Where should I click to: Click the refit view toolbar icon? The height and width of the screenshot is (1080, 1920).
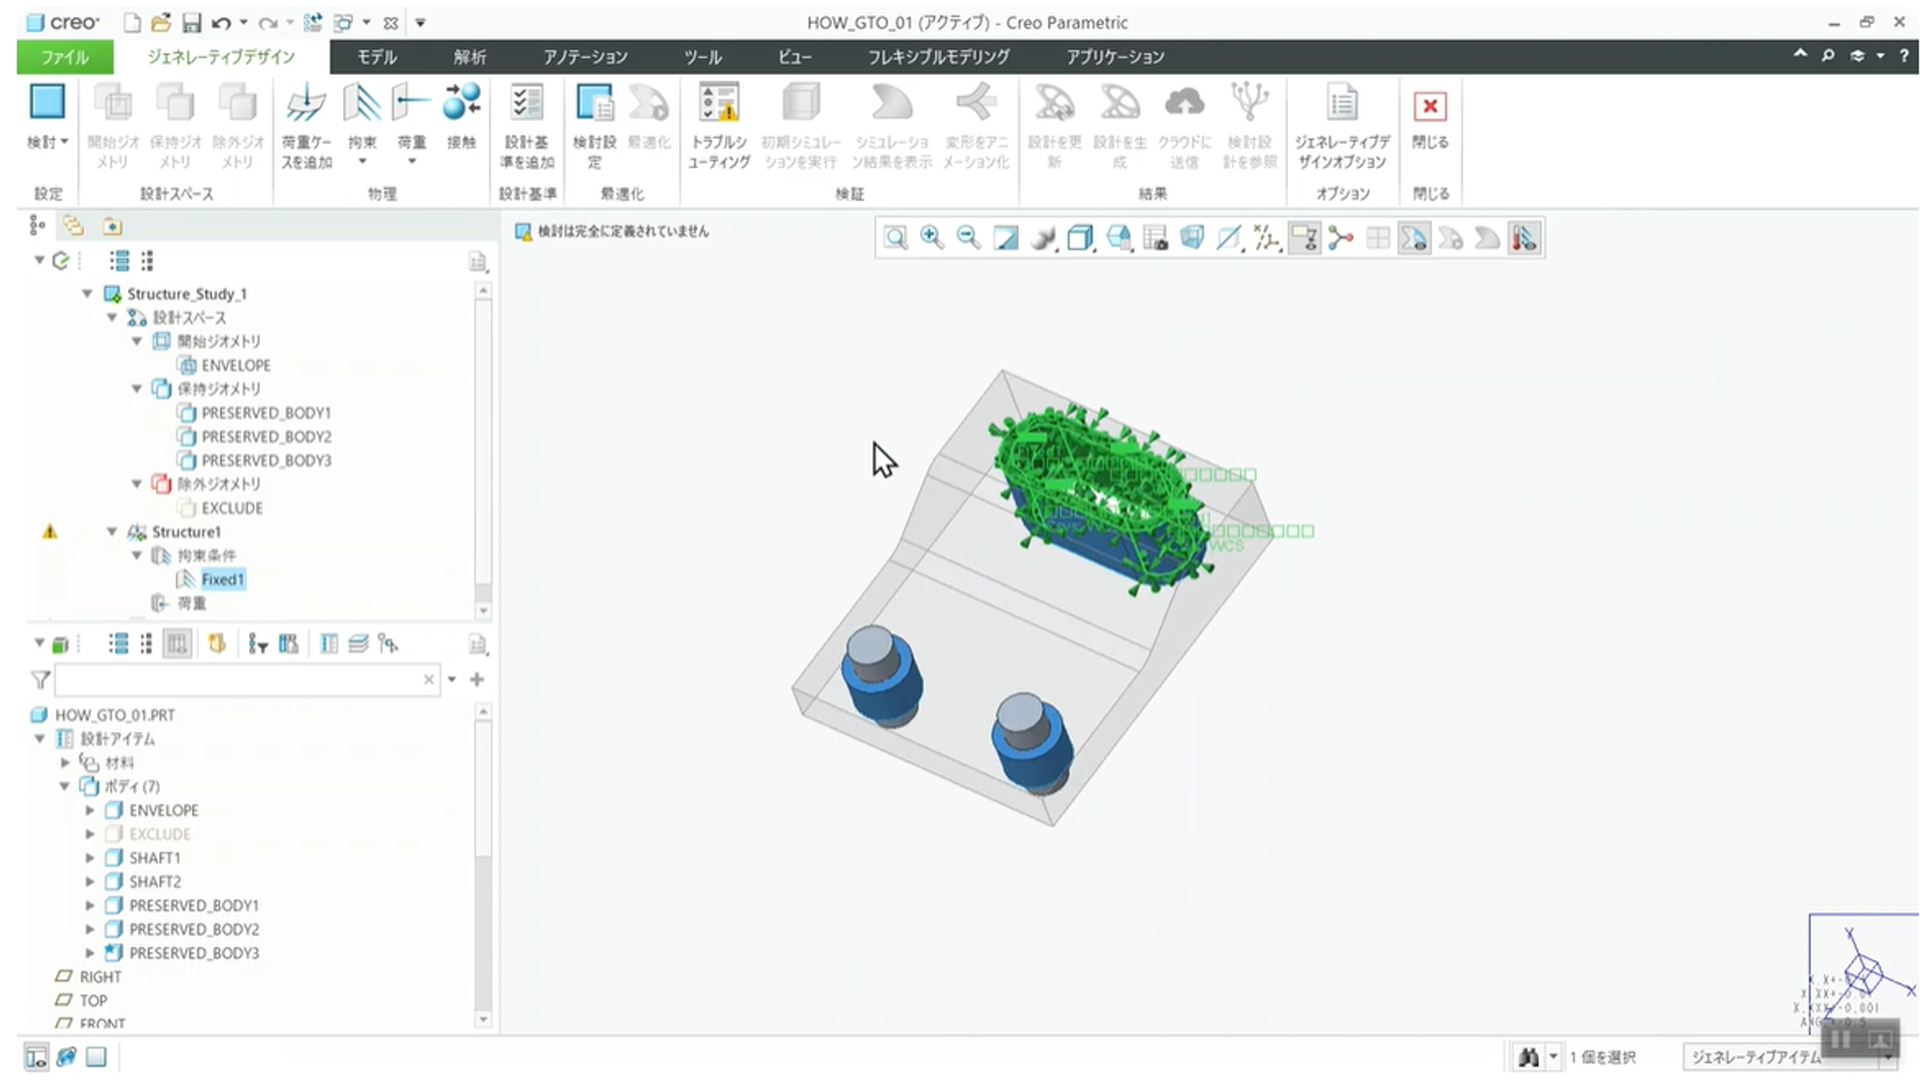(895, 238)
